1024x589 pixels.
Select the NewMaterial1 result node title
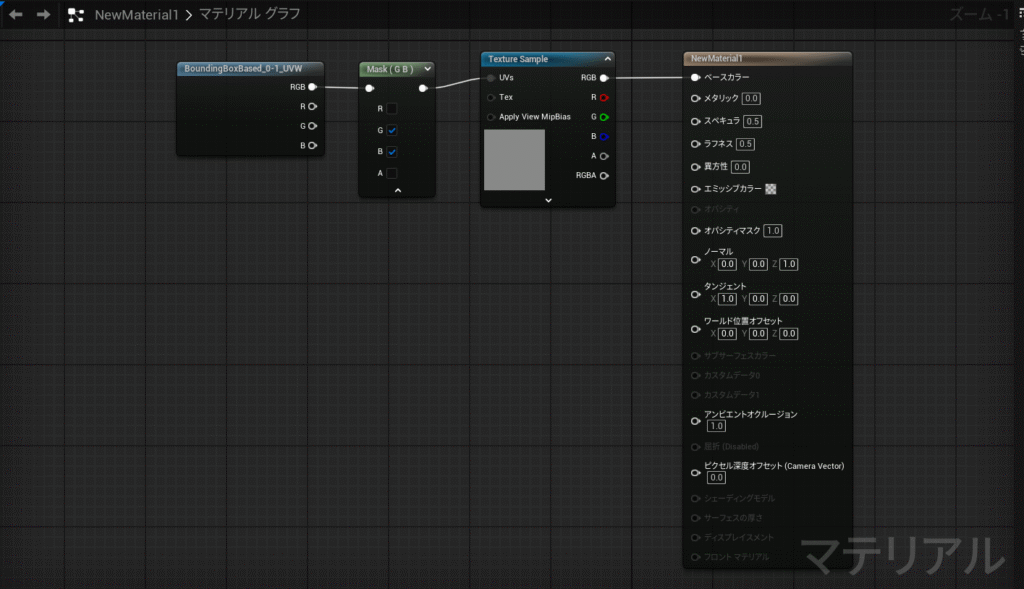(x=716, y=59)
